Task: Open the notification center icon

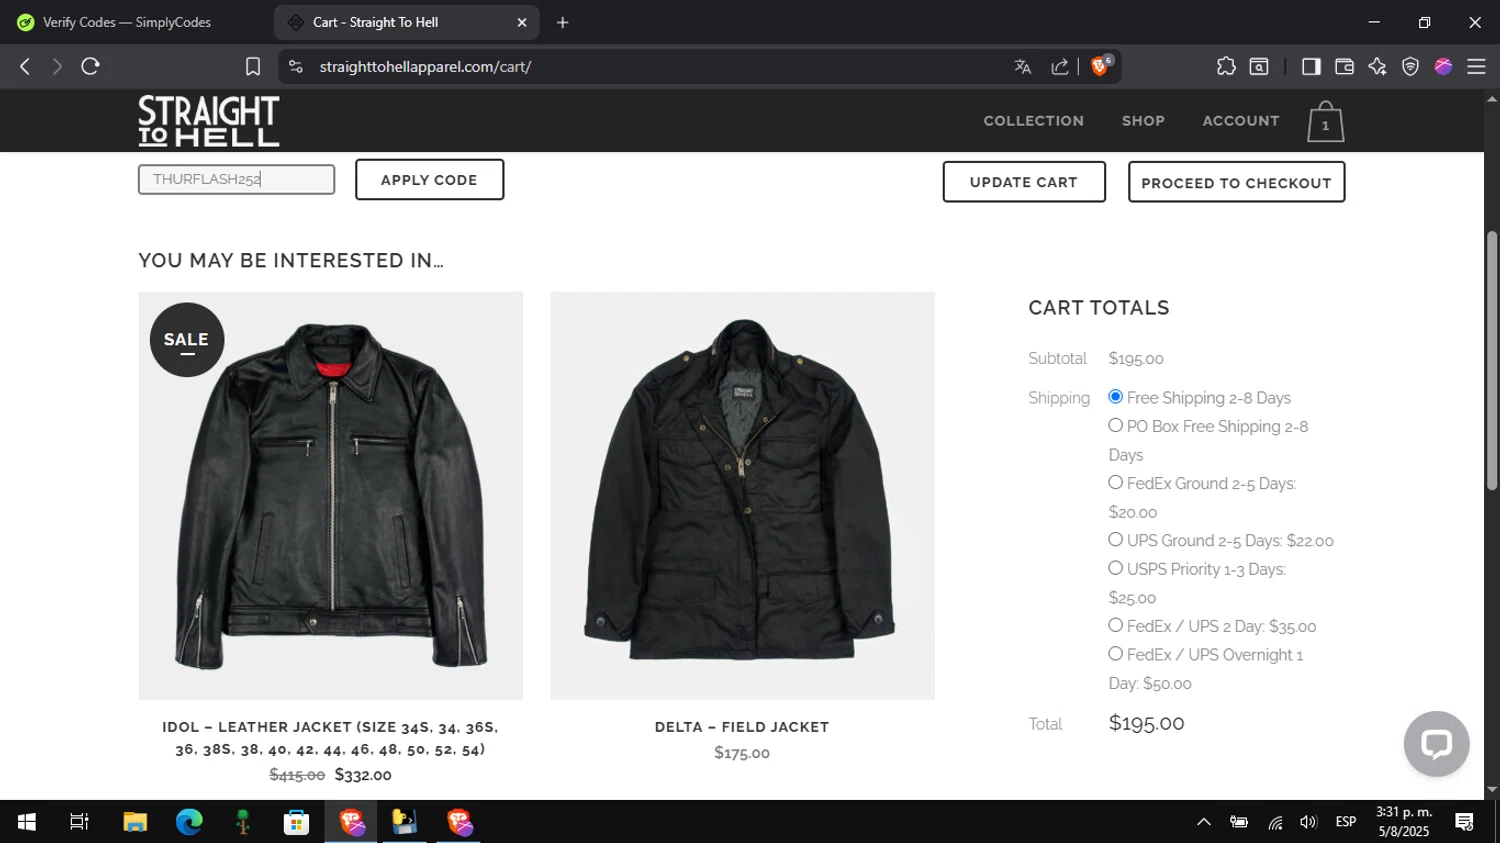Action: 1465,822
